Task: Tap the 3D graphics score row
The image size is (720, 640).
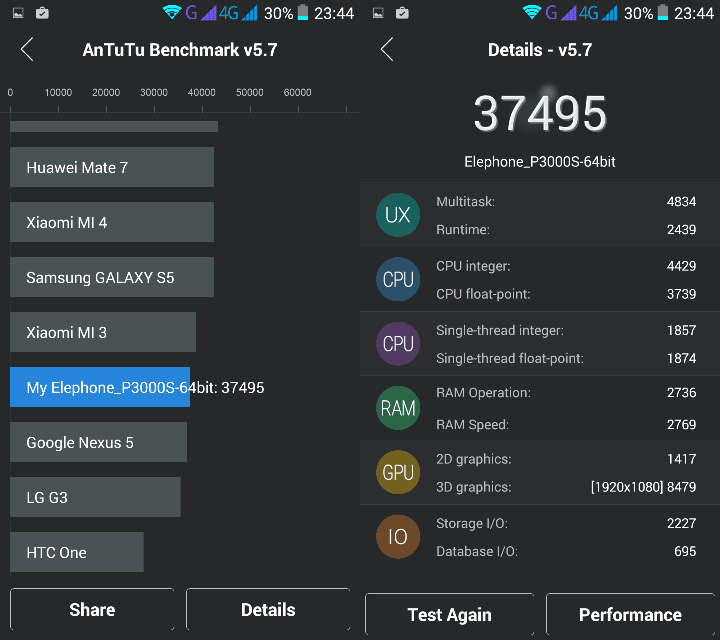Action: pos(566,487)
